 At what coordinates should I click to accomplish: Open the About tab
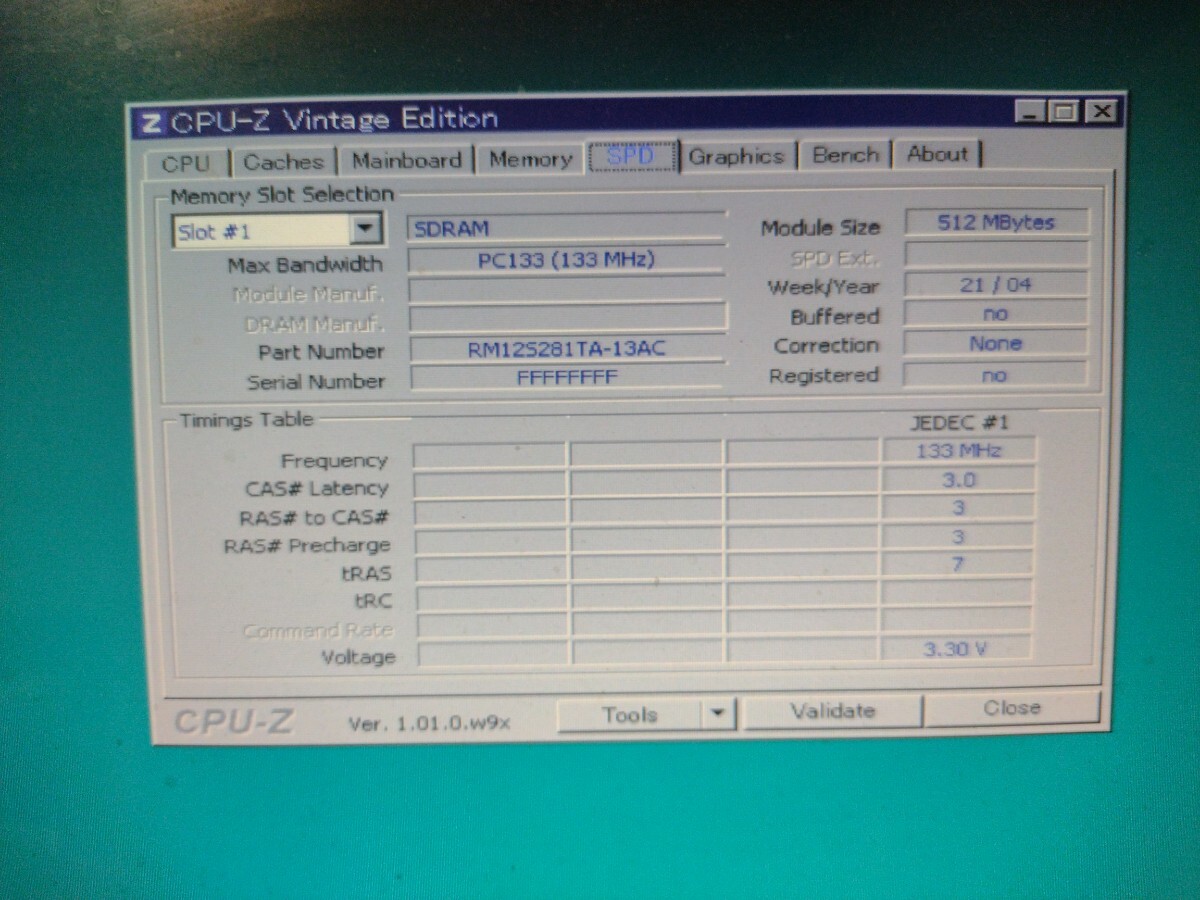[938, 154]
